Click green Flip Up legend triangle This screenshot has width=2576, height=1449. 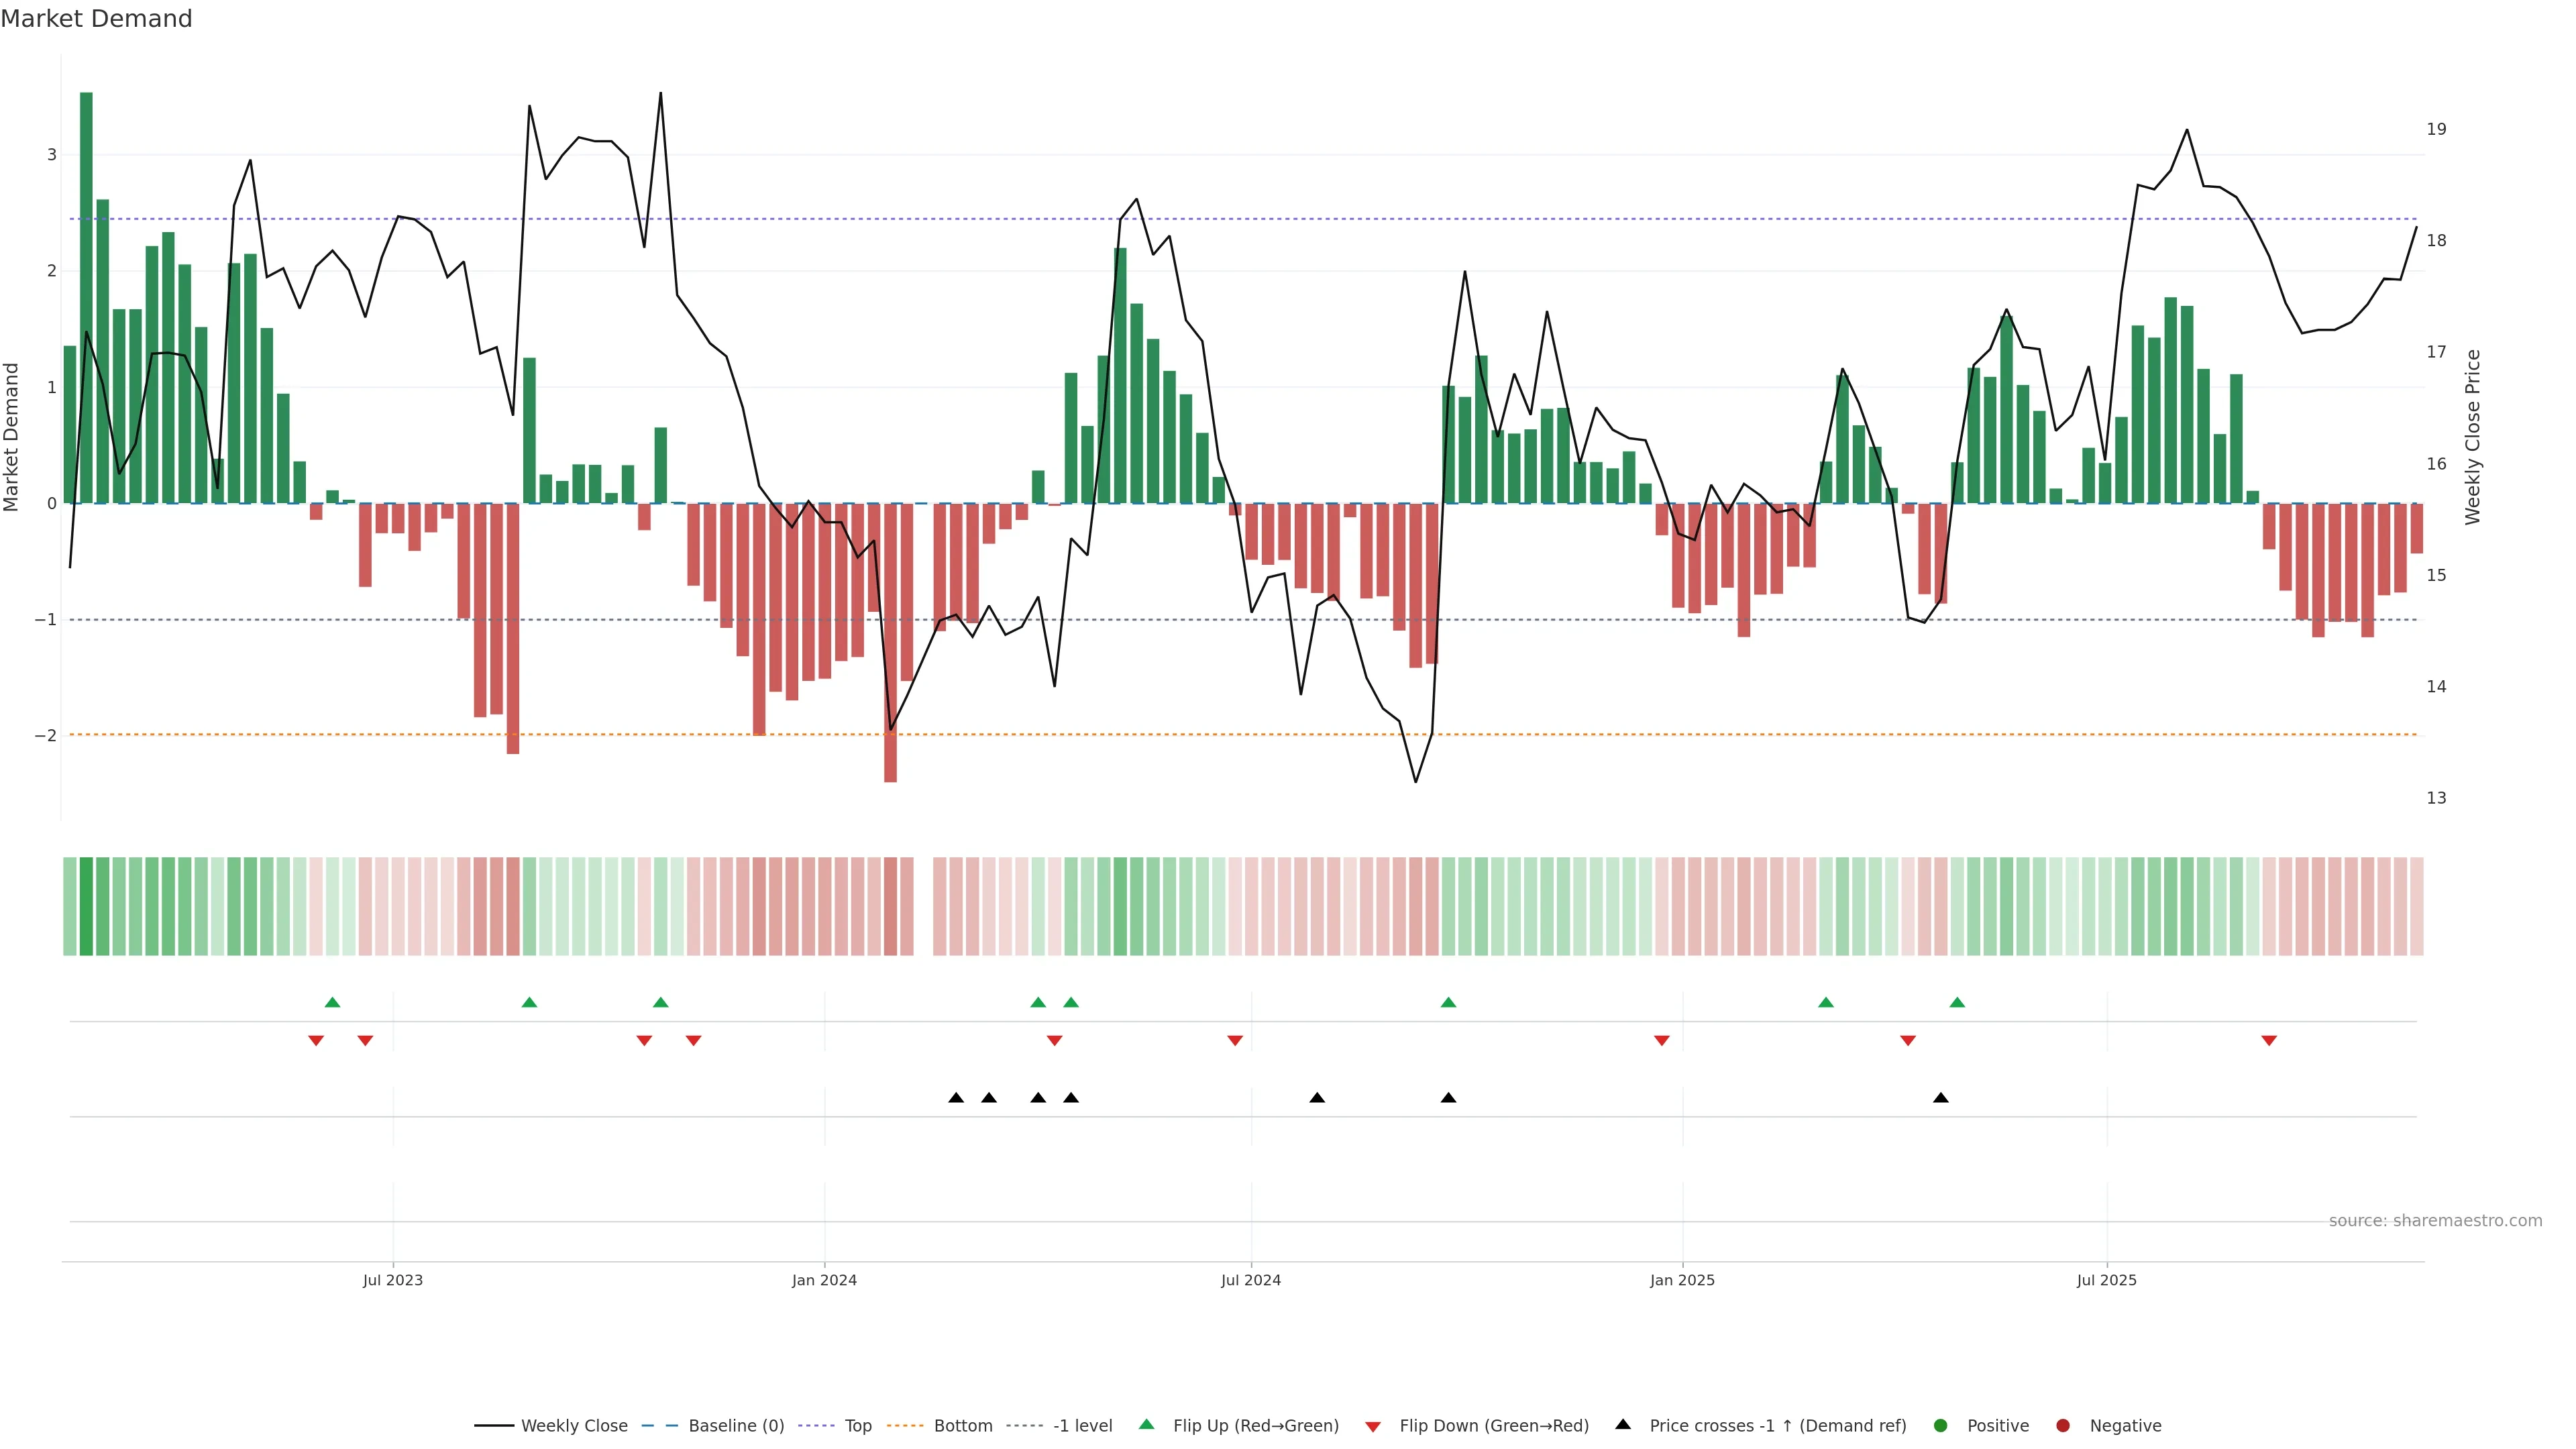[x=1147, y=1424]
